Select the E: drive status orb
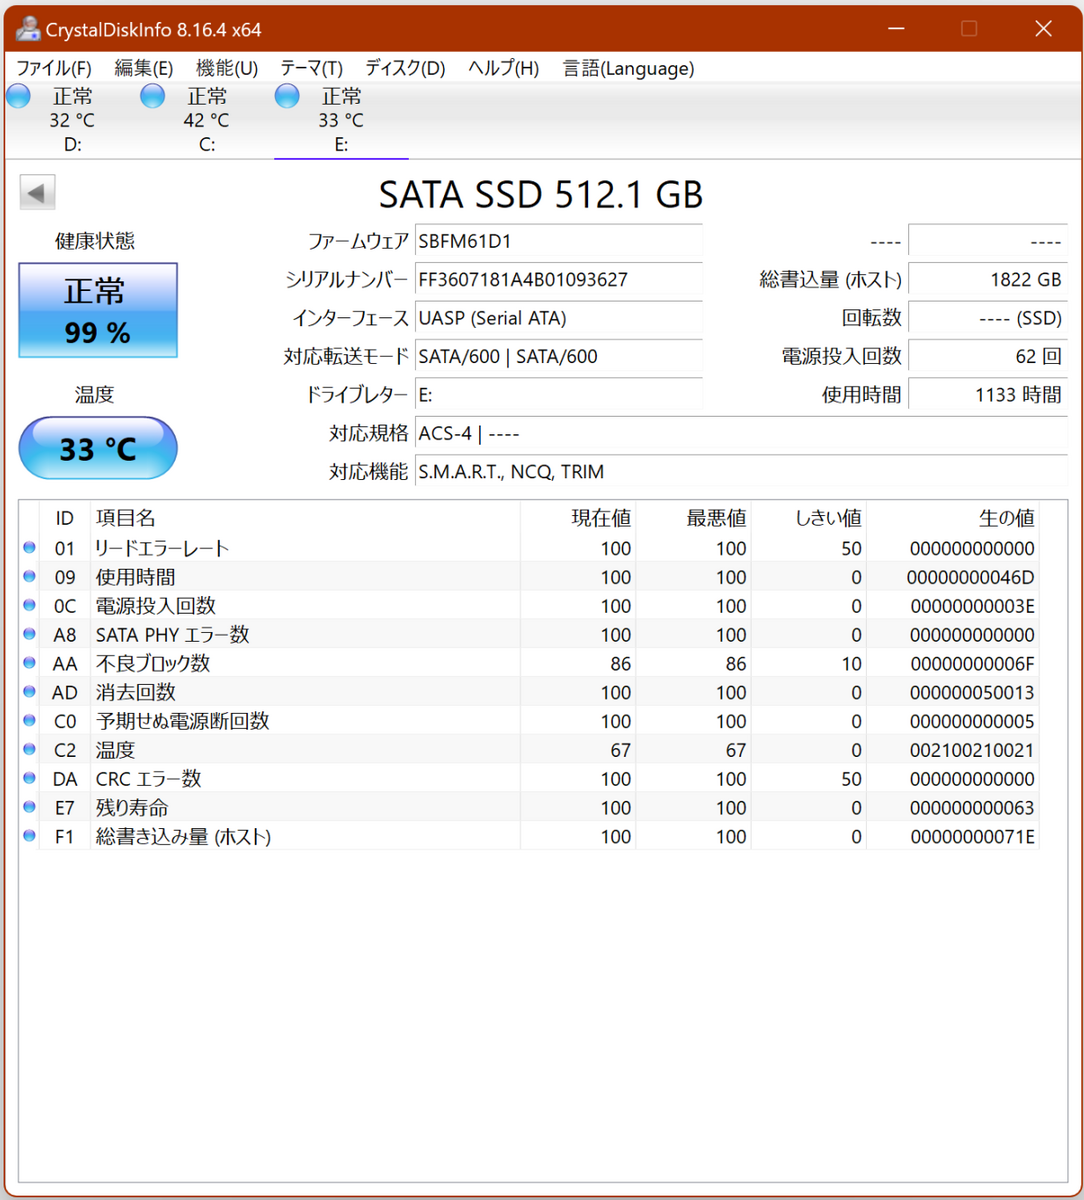1084x1200 pixels. tap(287, 96)
